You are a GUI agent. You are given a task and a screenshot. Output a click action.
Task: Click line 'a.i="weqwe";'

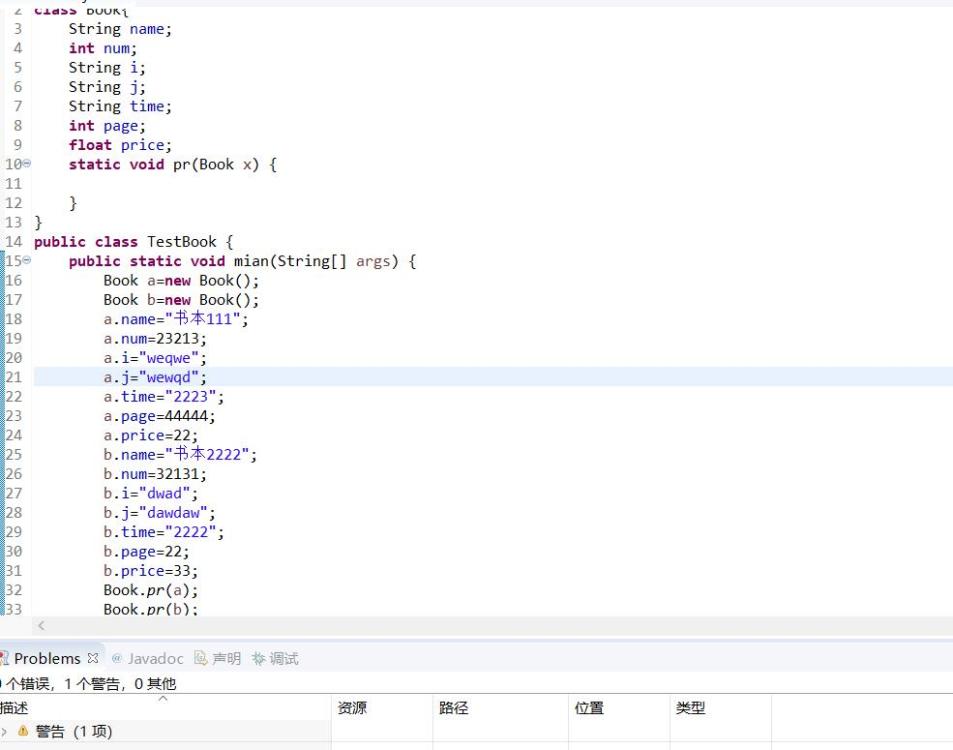[155, 358]
